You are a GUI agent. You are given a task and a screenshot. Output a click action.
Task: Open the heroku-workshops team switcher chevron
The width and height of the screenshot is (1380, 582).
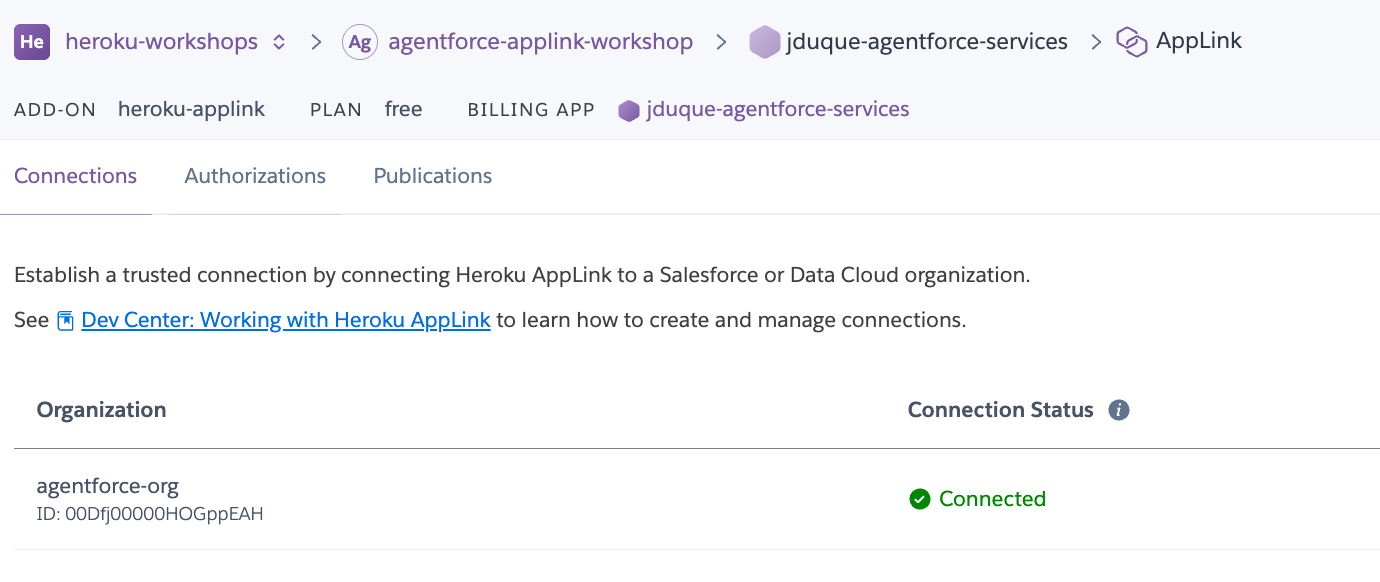pyautogui.click(x=278, y=41)
